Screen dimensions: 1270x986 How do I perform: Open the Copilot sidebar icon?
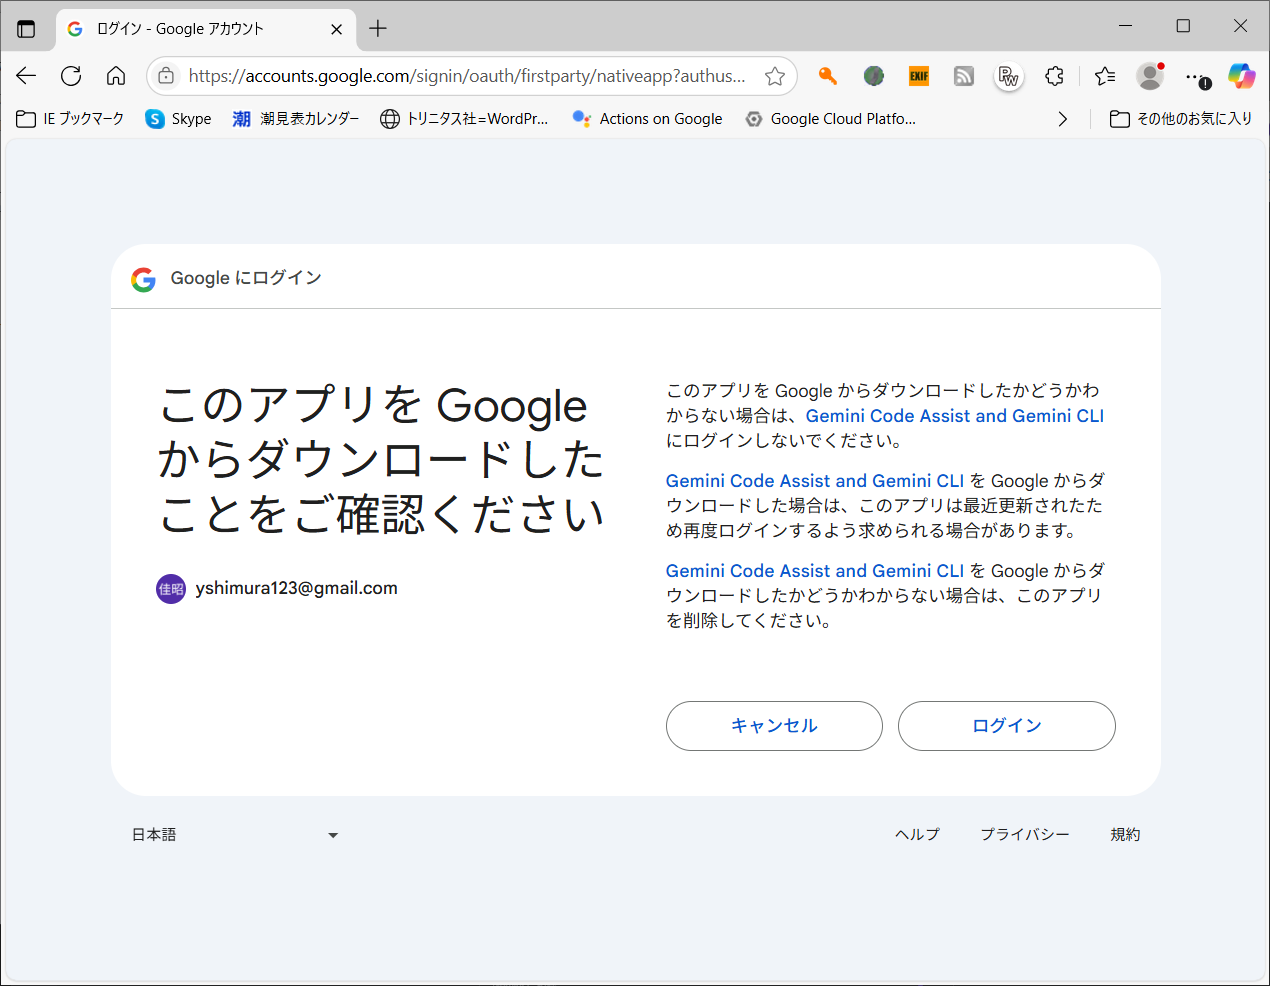click(1241, 76)
